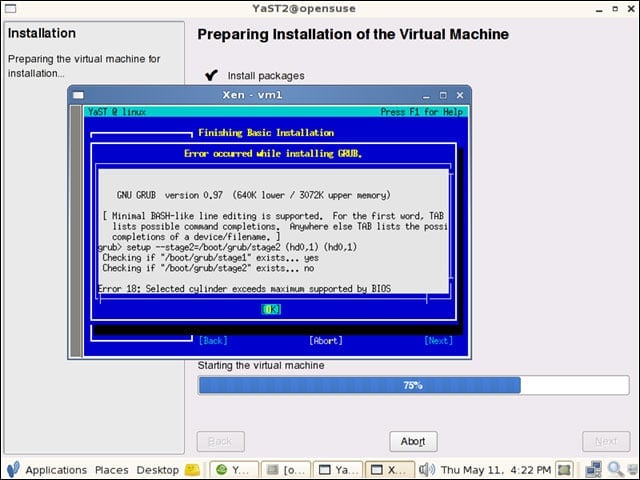Click the display applet icon beside clock

[564, 470]
